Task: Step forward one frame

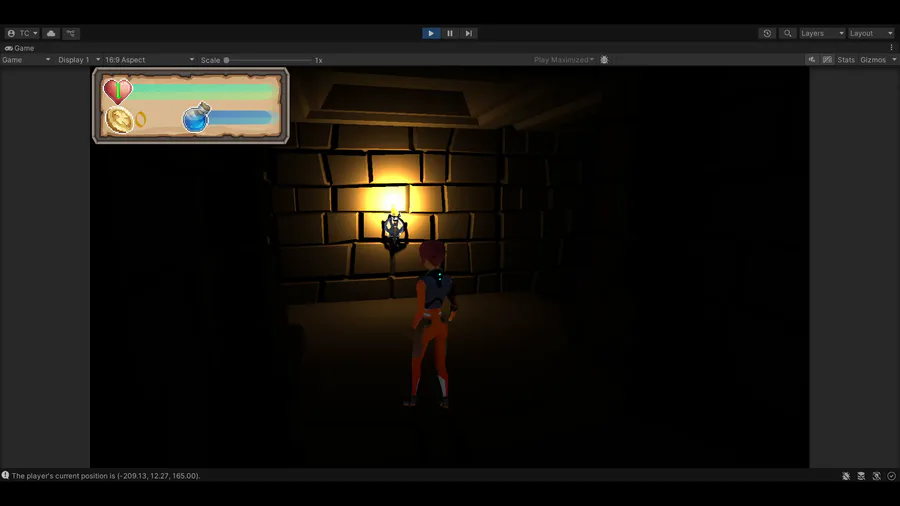Action: [468, 33]
